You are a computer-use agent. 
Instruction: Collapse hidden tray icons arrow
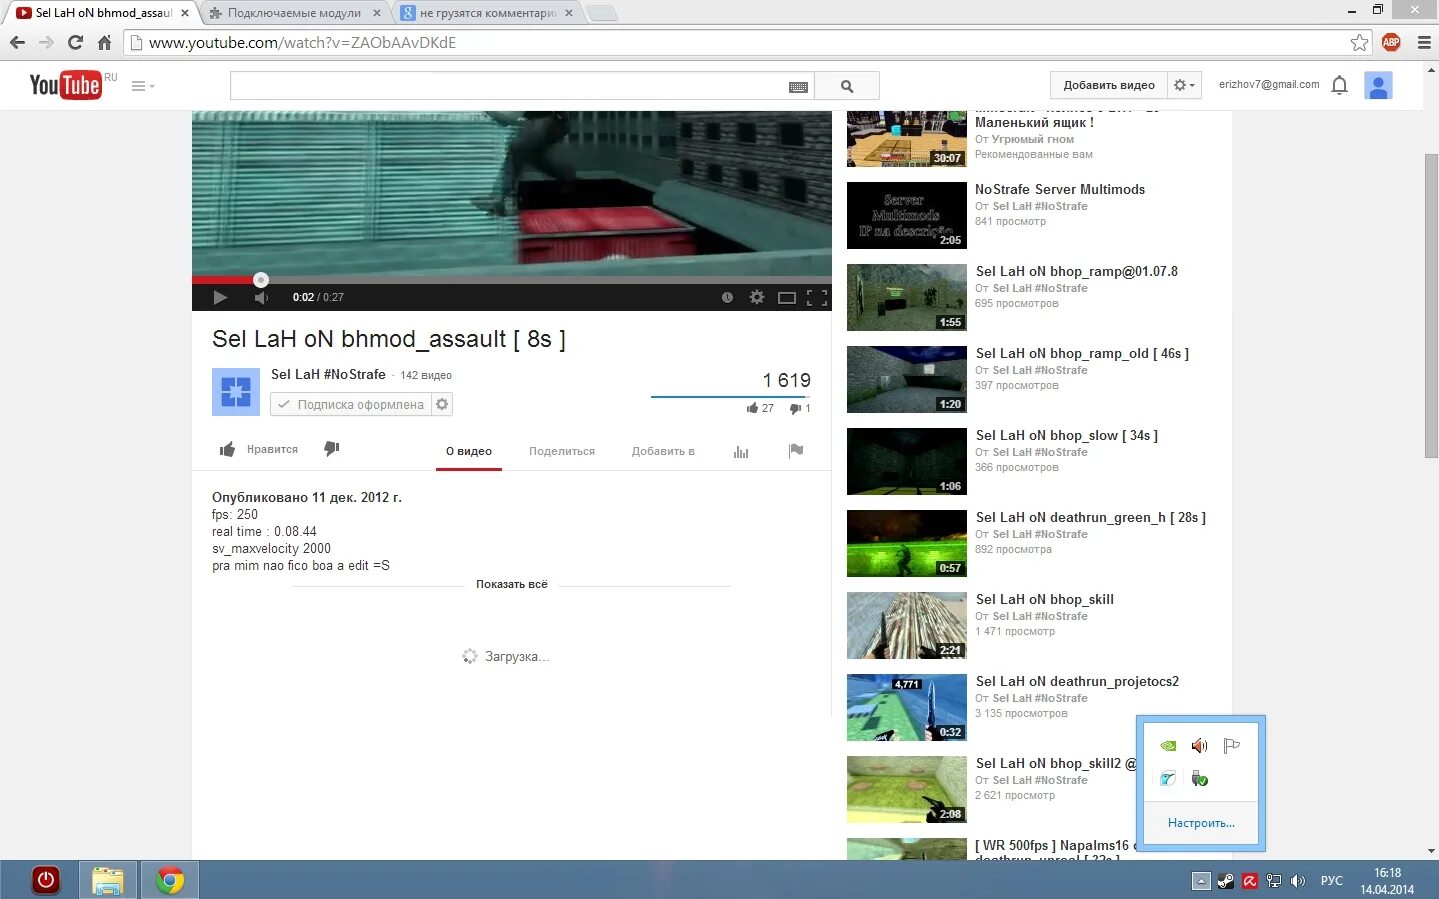click(x=1201, y=881)
